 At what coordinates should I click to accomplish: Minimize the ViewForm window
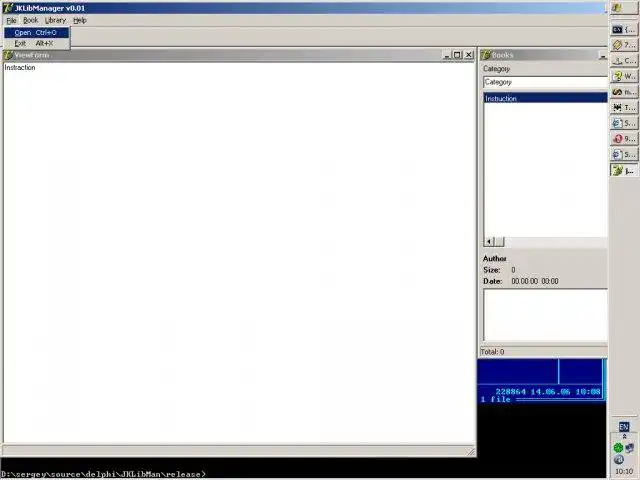point(447,55)
